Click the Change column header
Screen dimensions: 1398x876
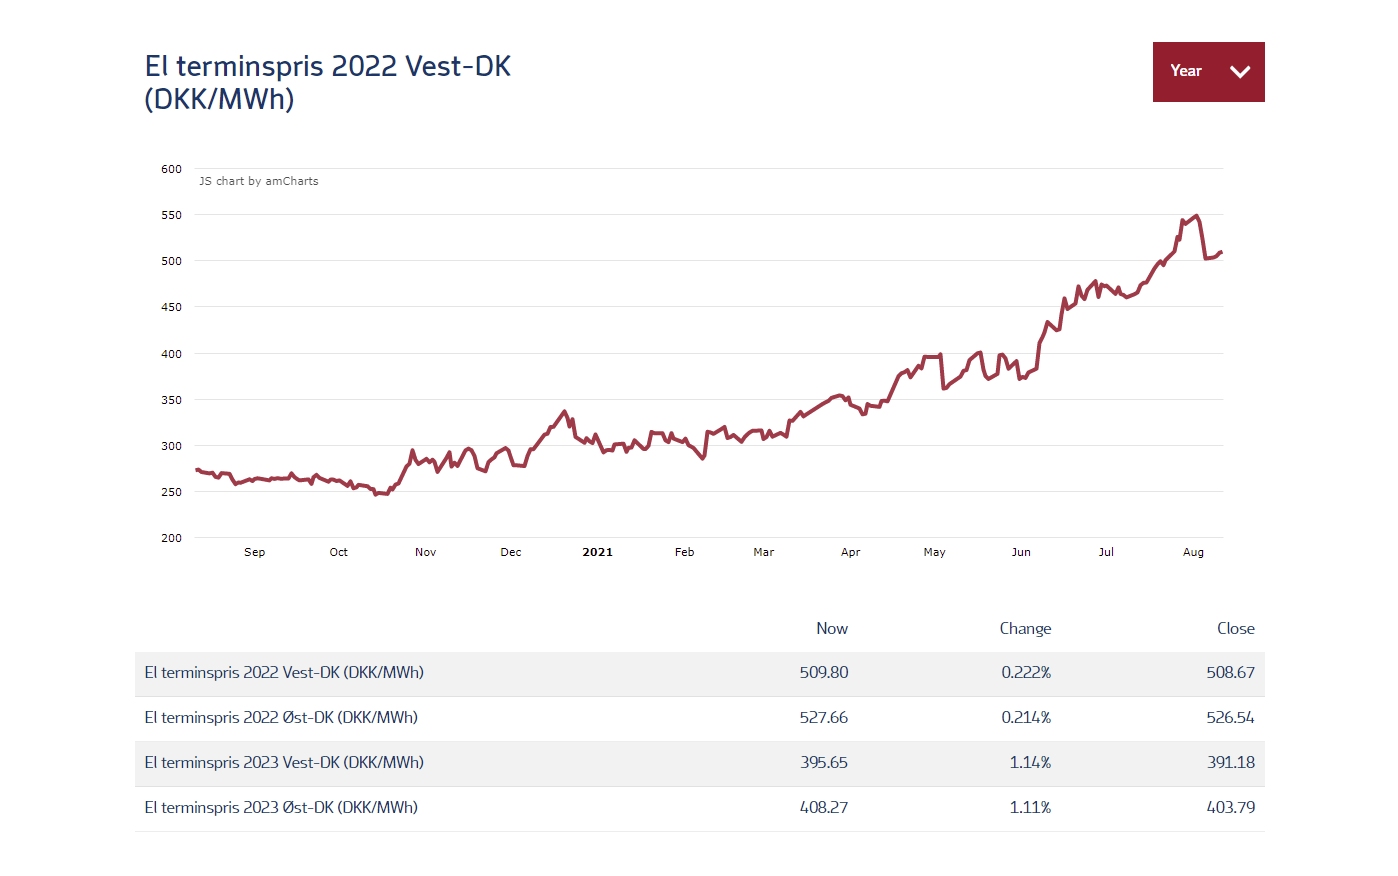[x=1025, y=629]
